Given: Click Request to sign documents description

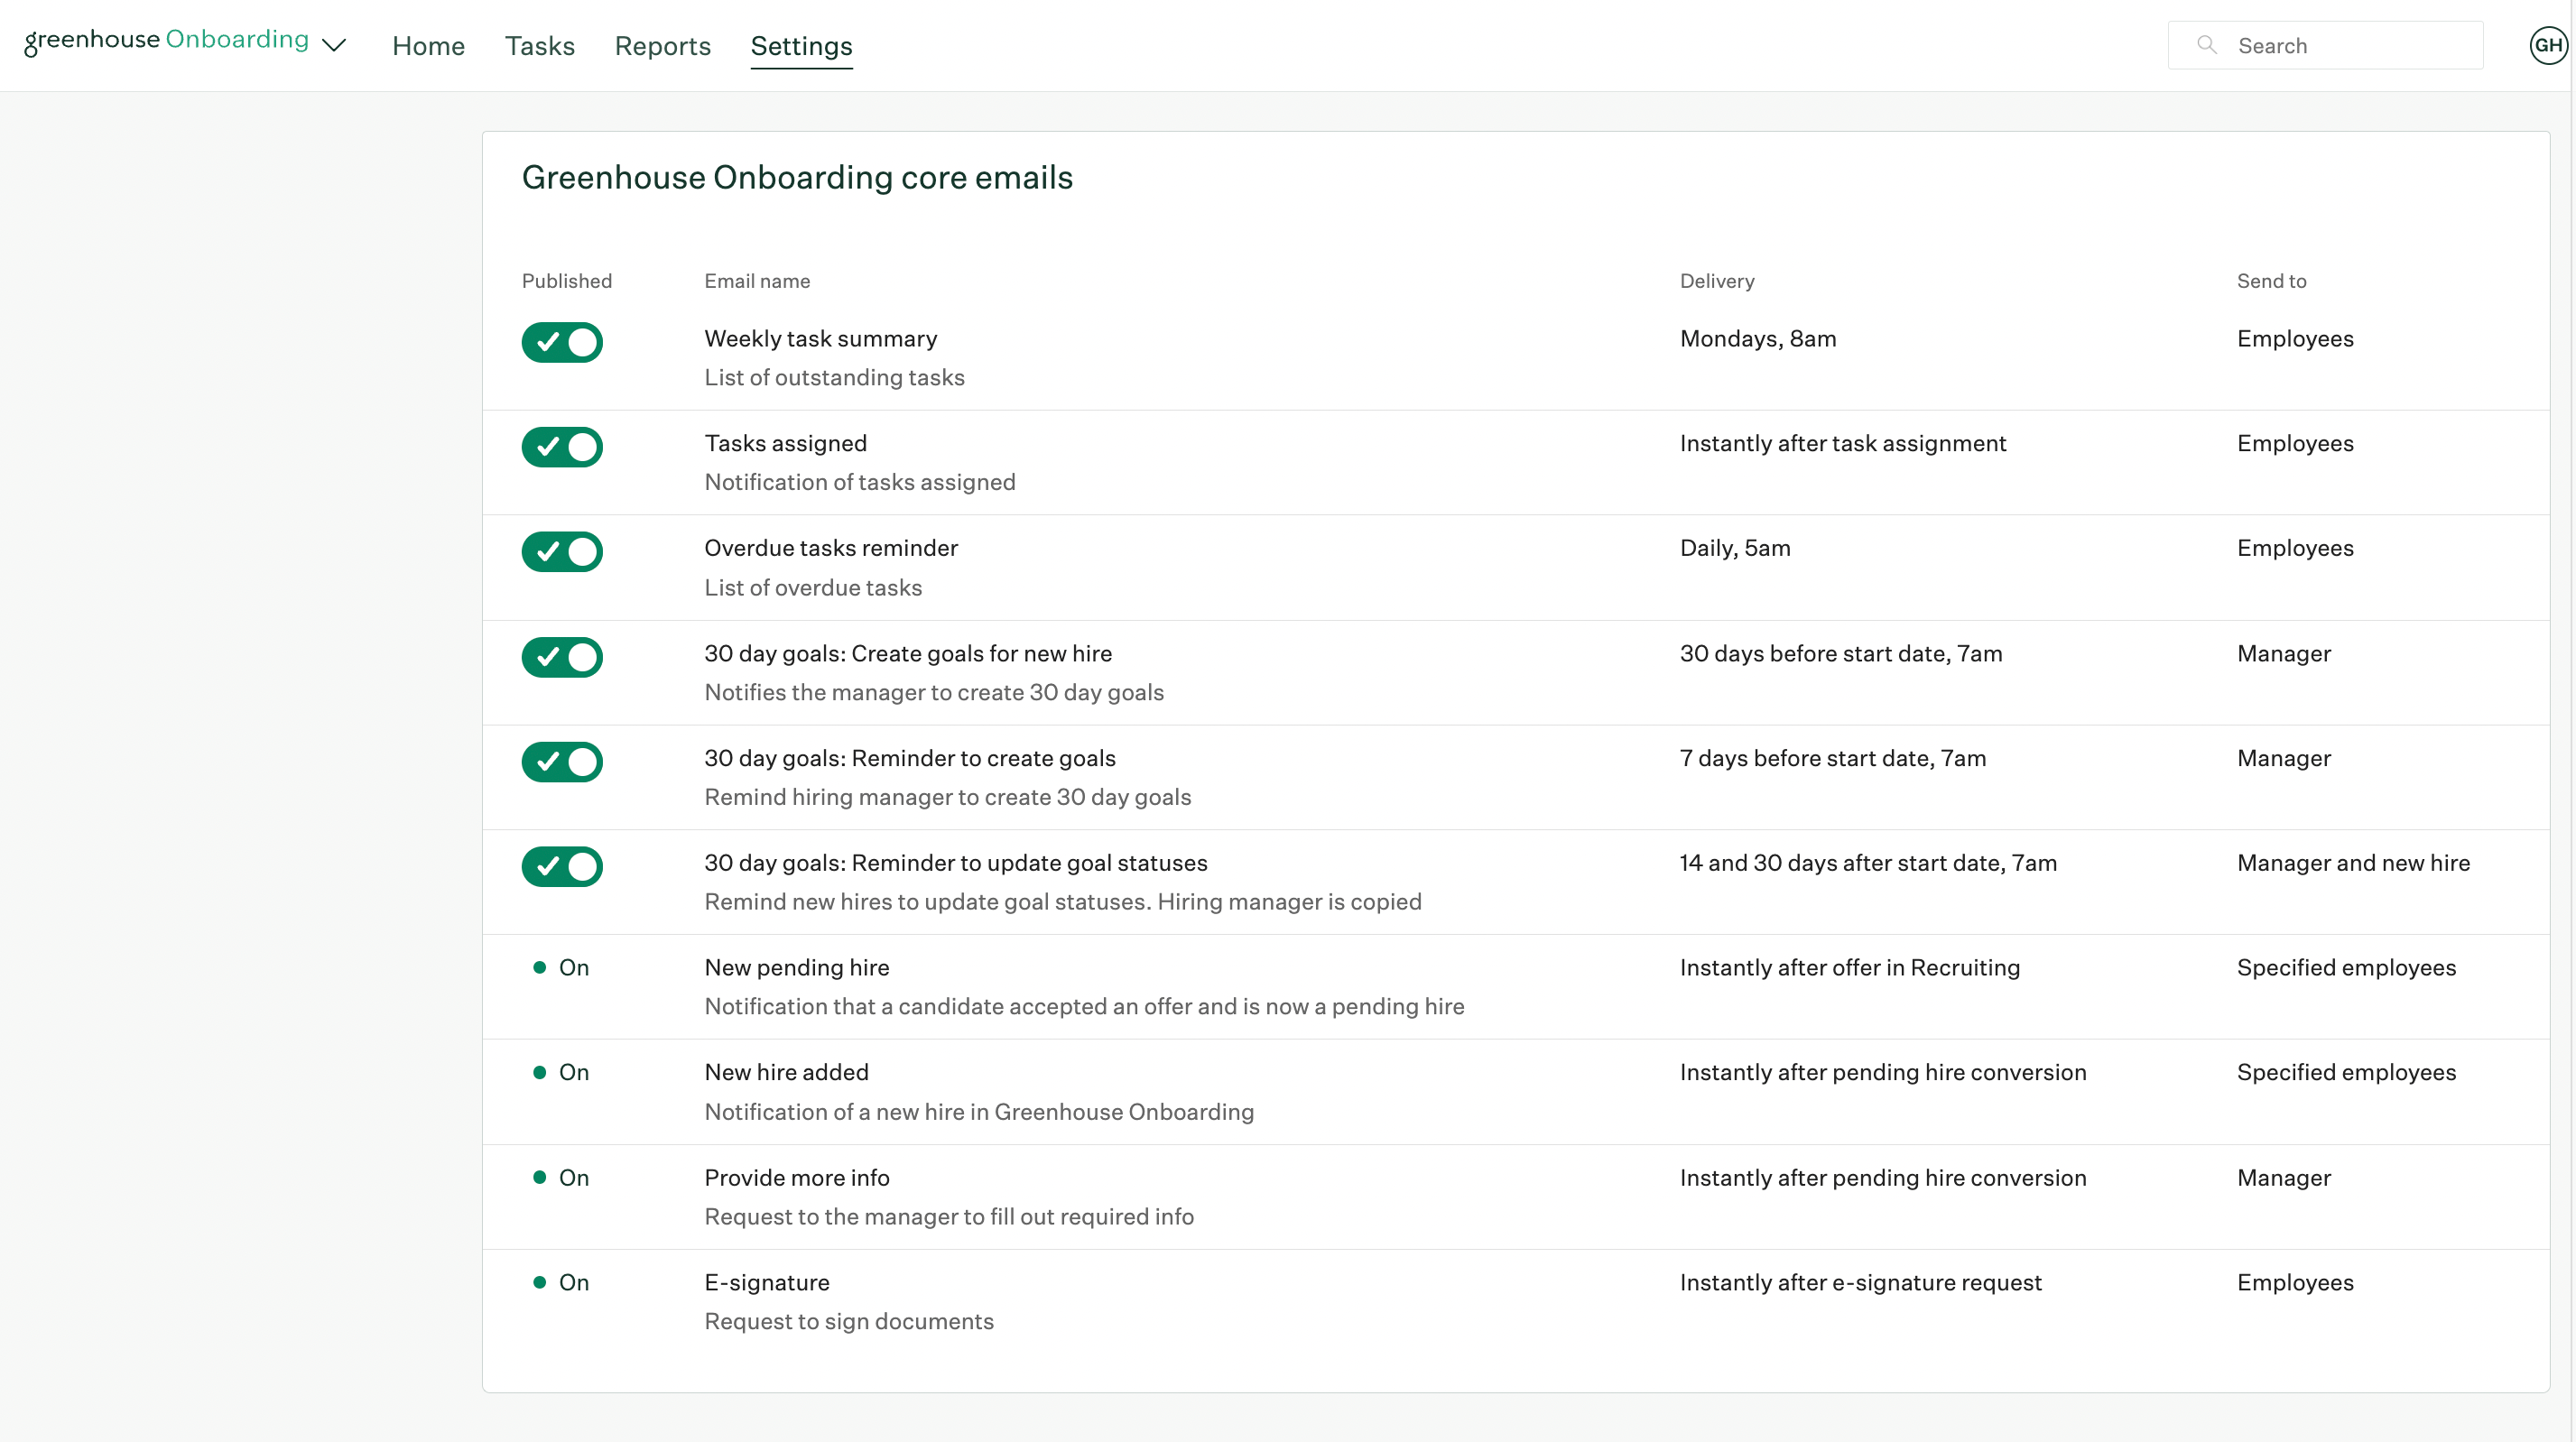Looking at the screenshot, I should point(849,1322).
